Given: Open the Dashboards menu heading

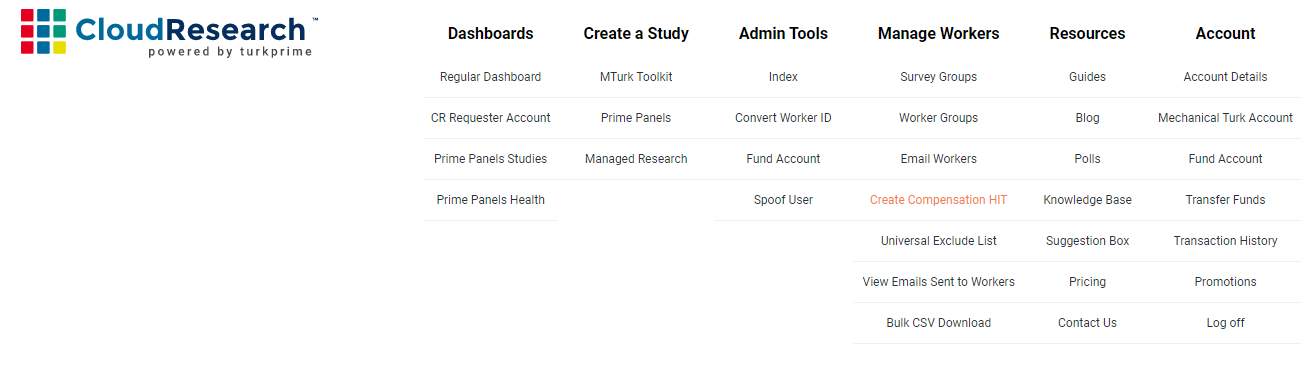Looking at the screenshot, I should 490,33.
